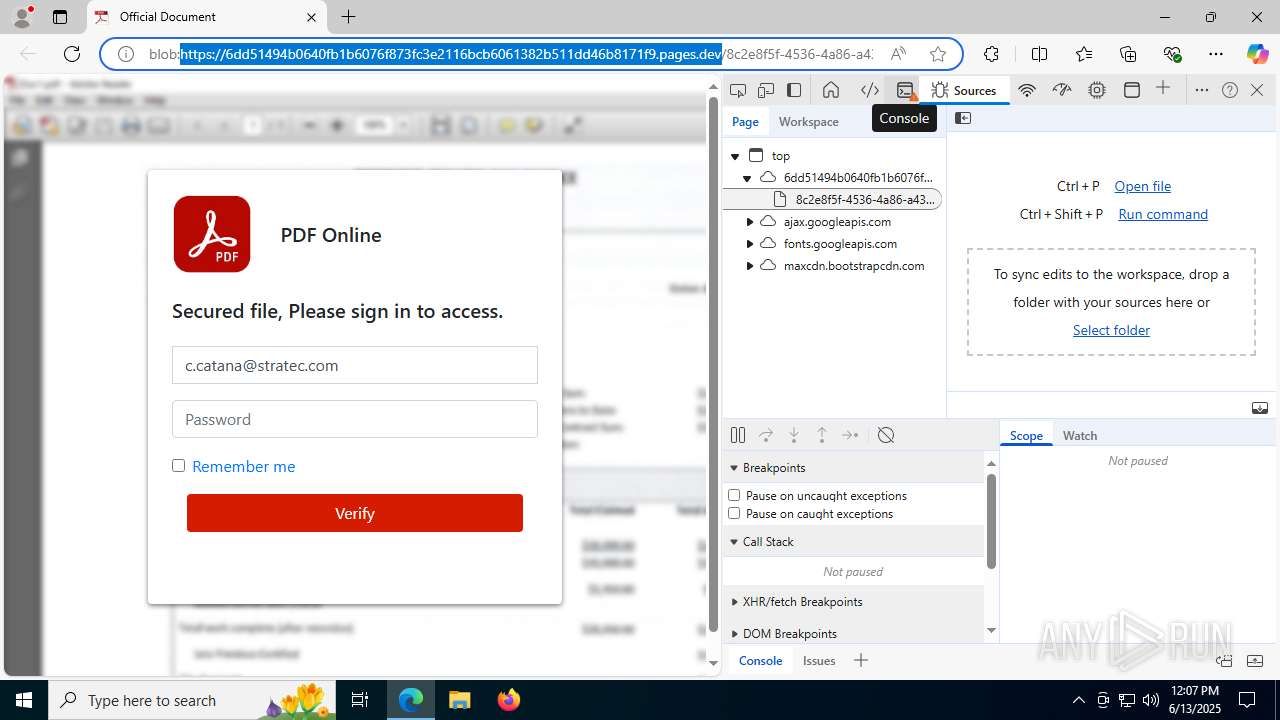Add a quick view tool with plus
Image resolution: width=1280 pixels, height=720 pixels.
[861, 660]
